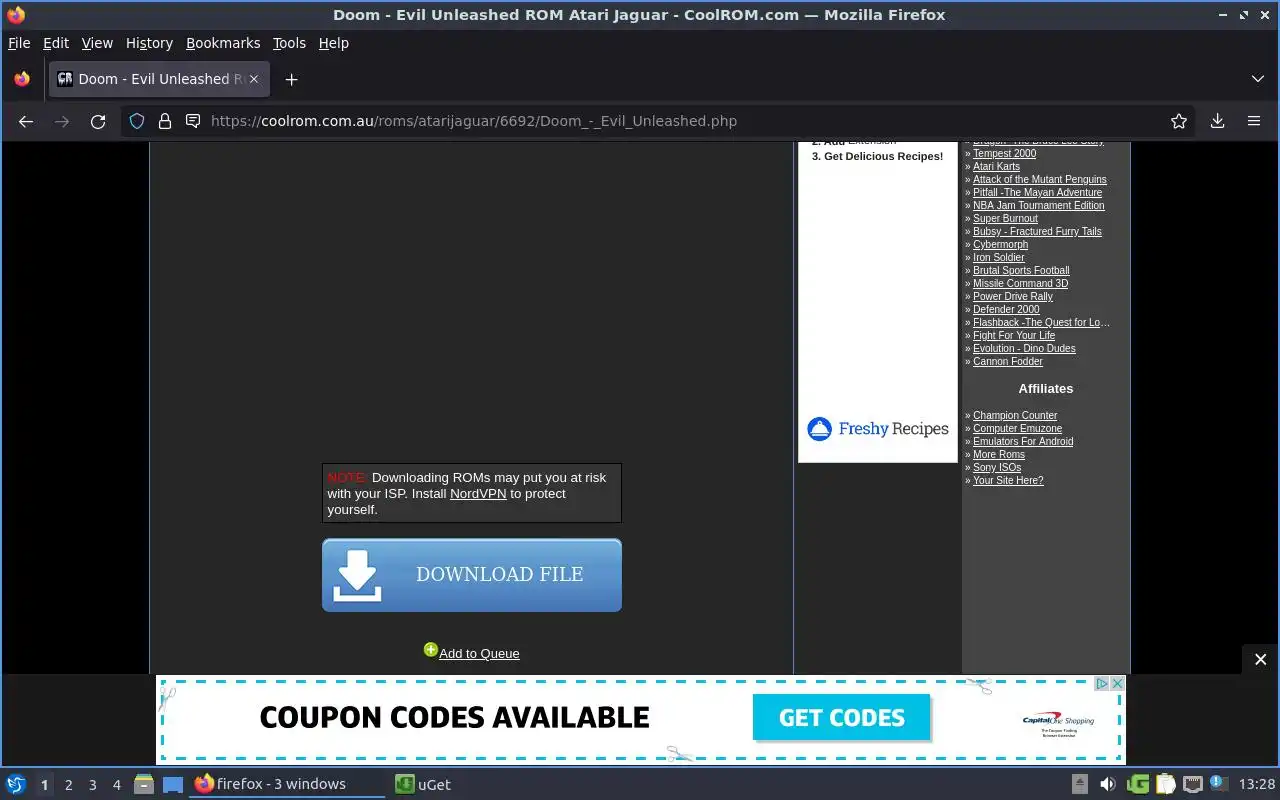Image resolution: width=1280 pixels, height=800 pixels.
Task: Dismiss the bottom banner overlay X button
Action: [1260, 660]
